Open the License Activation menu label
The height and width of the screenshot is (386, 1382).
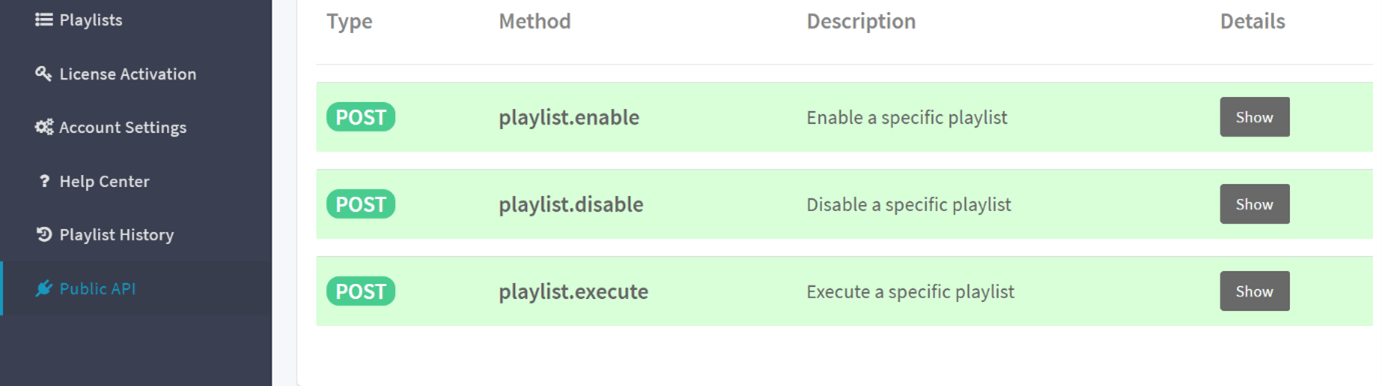tap(128, 74)
